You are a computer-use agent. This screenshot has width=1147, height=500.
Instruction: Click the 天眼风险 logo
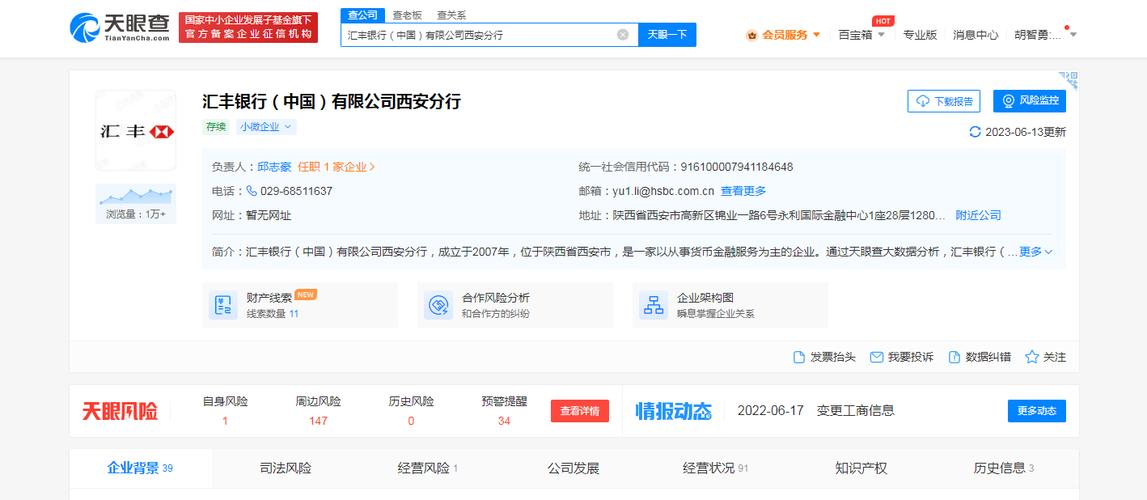[x=119, y=411]
